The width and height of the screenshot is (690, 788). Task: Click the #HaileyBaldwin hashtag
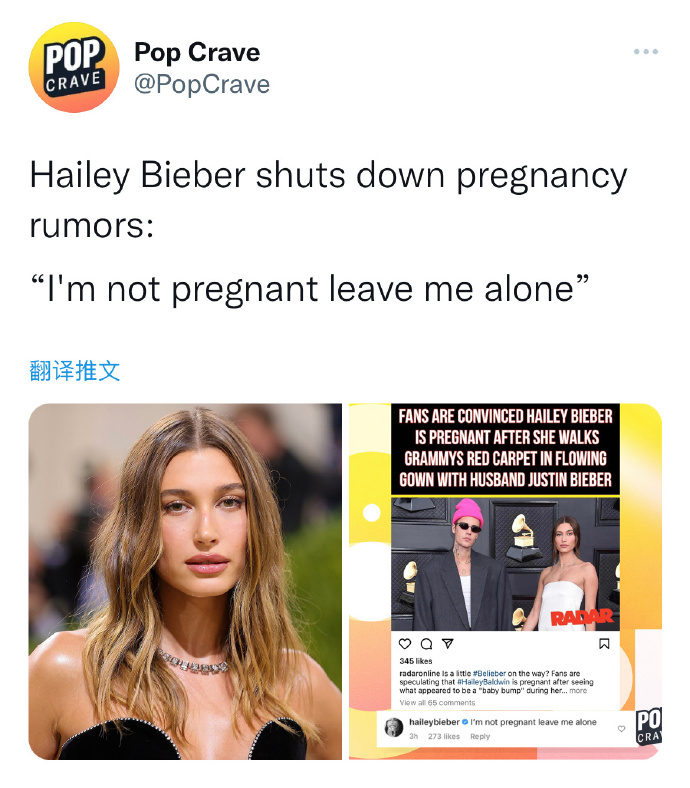click(483, 682)
